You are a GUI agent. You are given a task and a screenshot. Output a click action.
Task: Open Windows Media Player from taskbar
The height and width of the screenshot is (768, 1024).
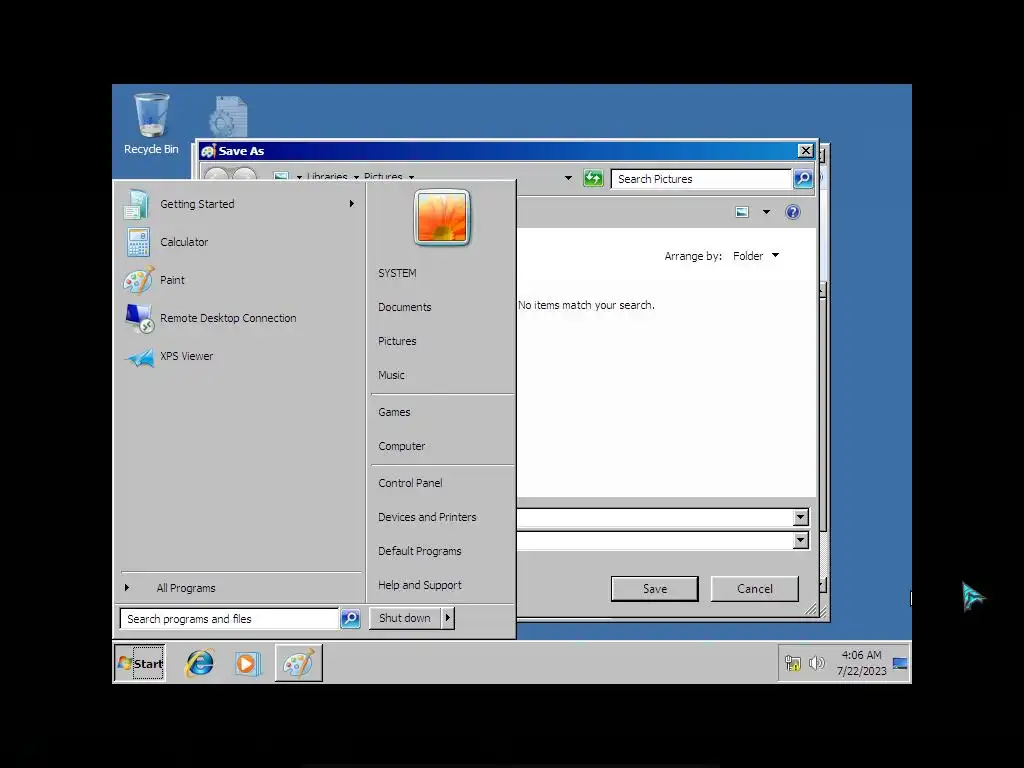click(248, 664)
